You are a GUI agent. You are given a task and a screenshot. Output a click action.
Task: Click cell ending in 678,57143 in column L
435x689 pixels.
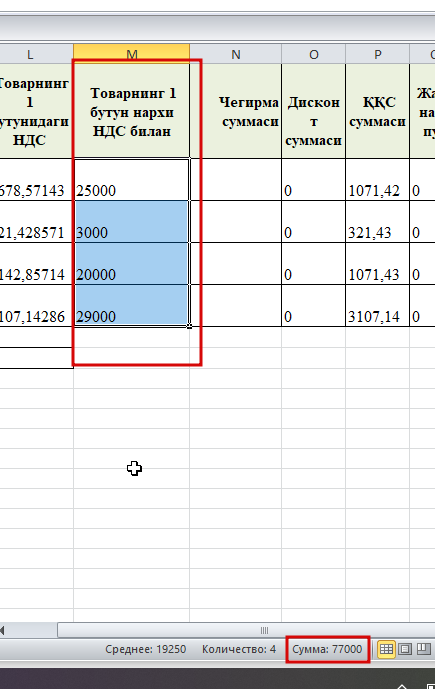click(36, 180)
